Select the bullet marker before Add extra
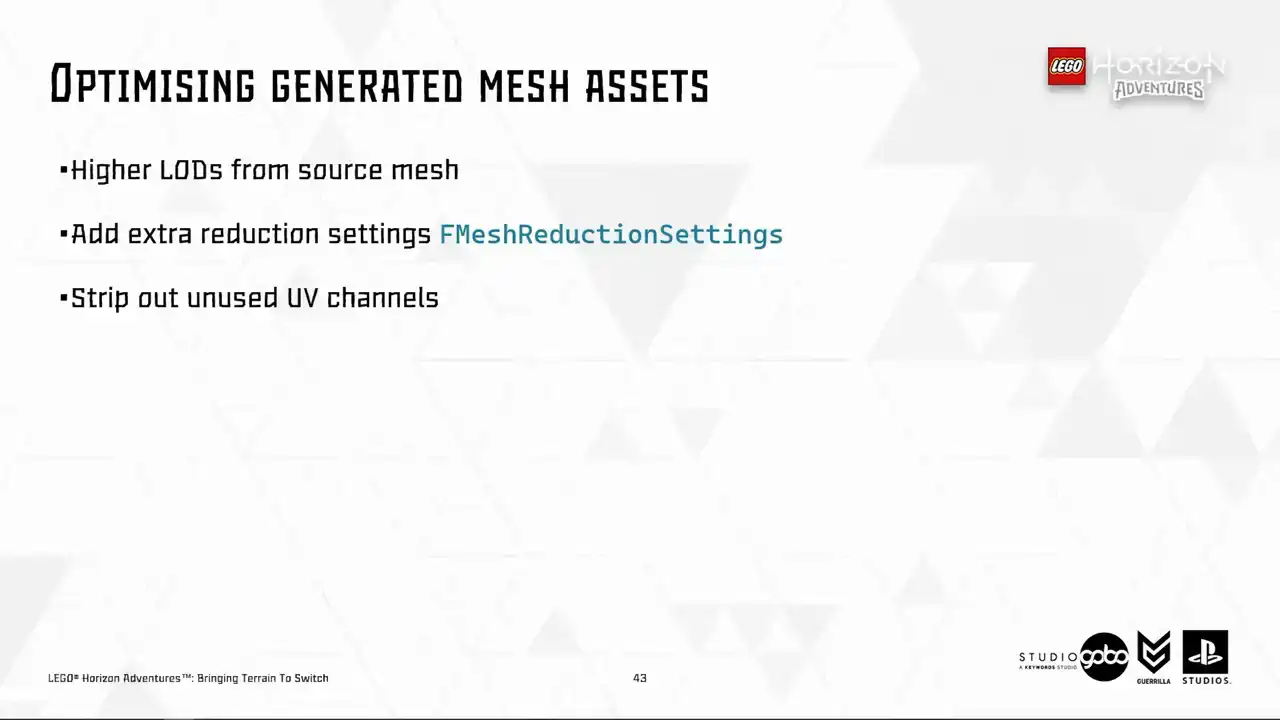 click(64, 234)
